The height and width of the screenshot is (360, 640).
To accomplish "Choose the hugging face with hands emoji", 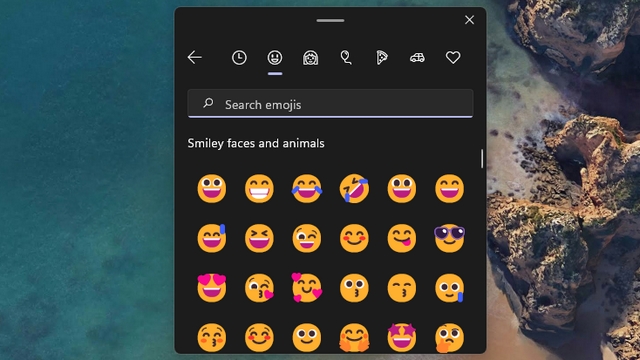I will coord(354,338).
